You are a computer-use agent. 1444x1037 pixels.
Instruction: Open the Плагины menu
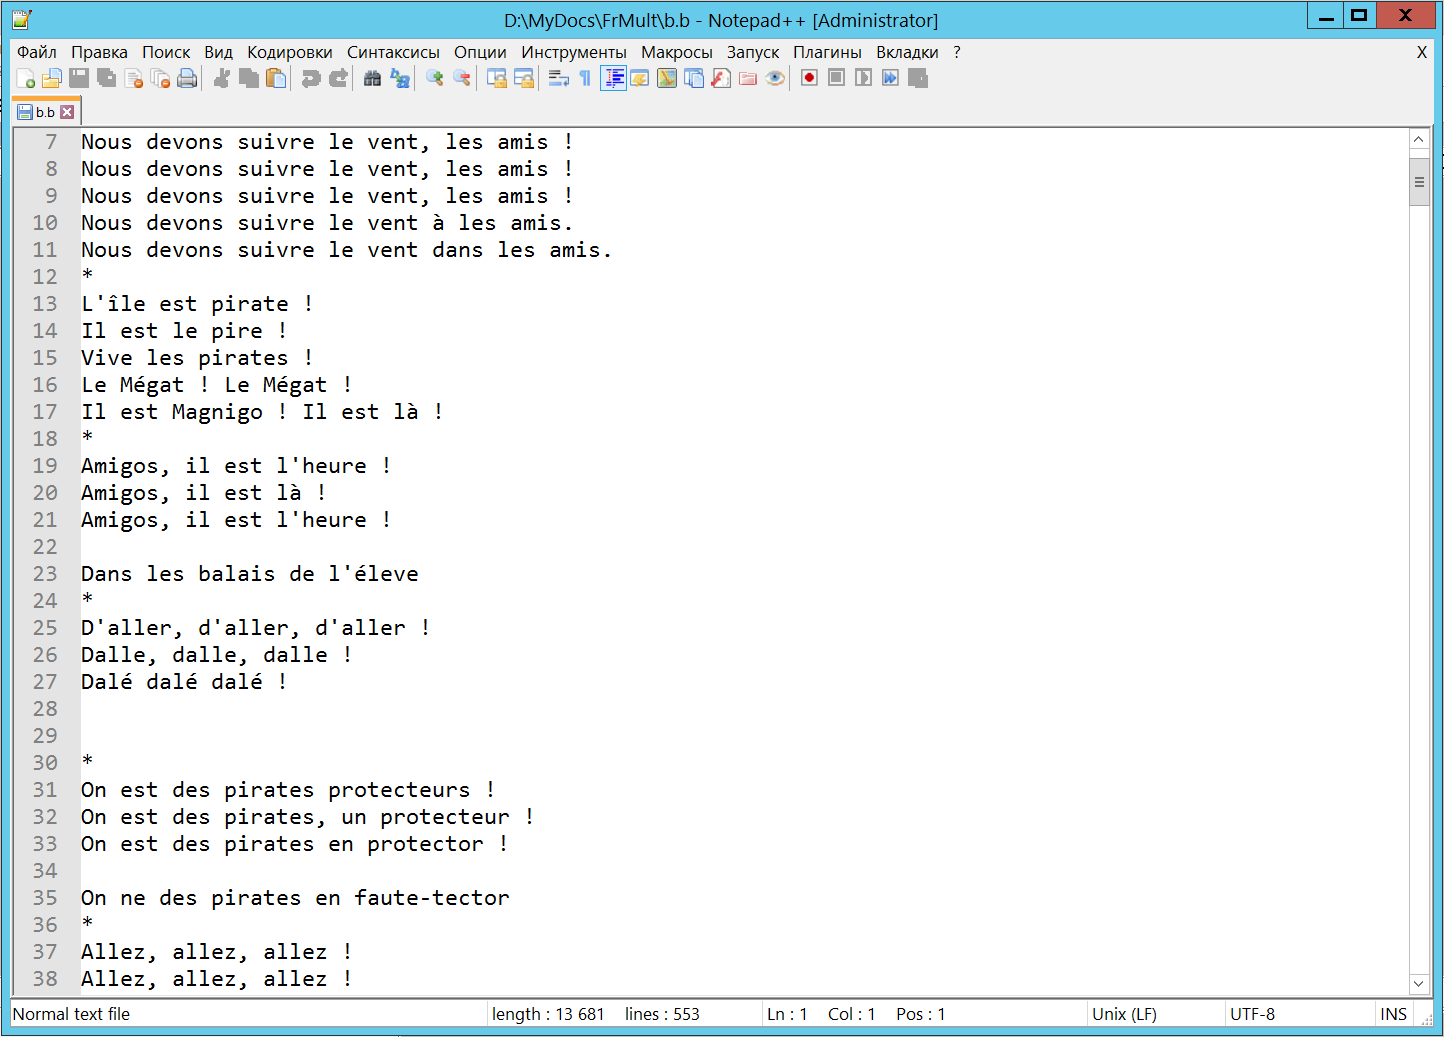[x=827, y=52]
